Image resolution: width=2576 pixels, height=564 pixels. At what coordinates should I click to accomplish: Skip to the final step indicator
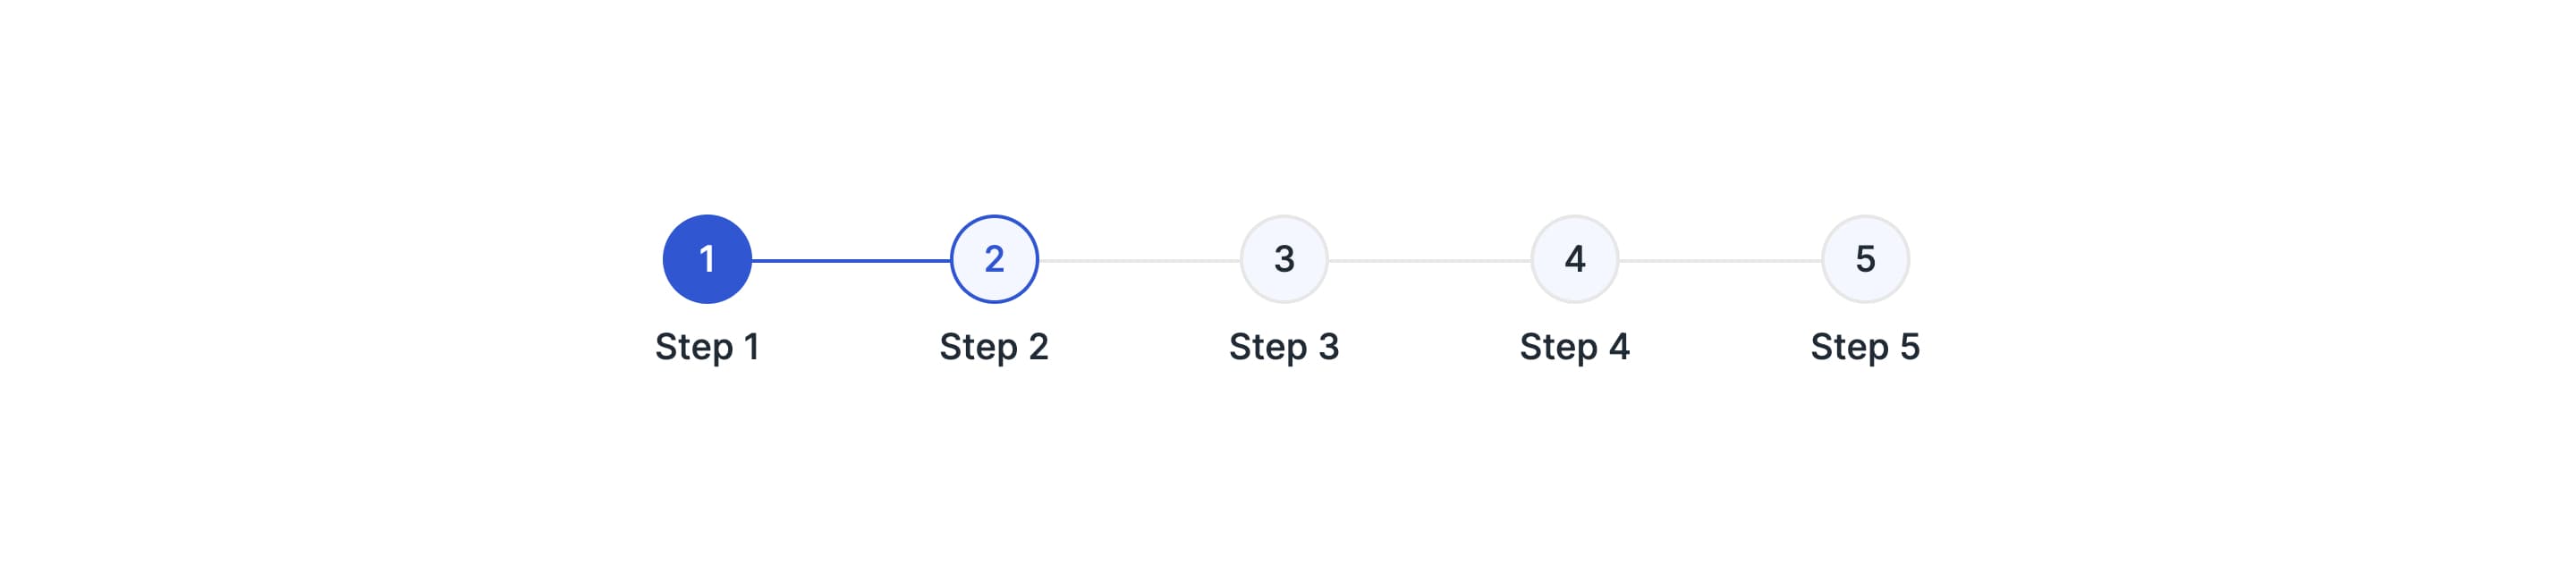coord(1865,259)
